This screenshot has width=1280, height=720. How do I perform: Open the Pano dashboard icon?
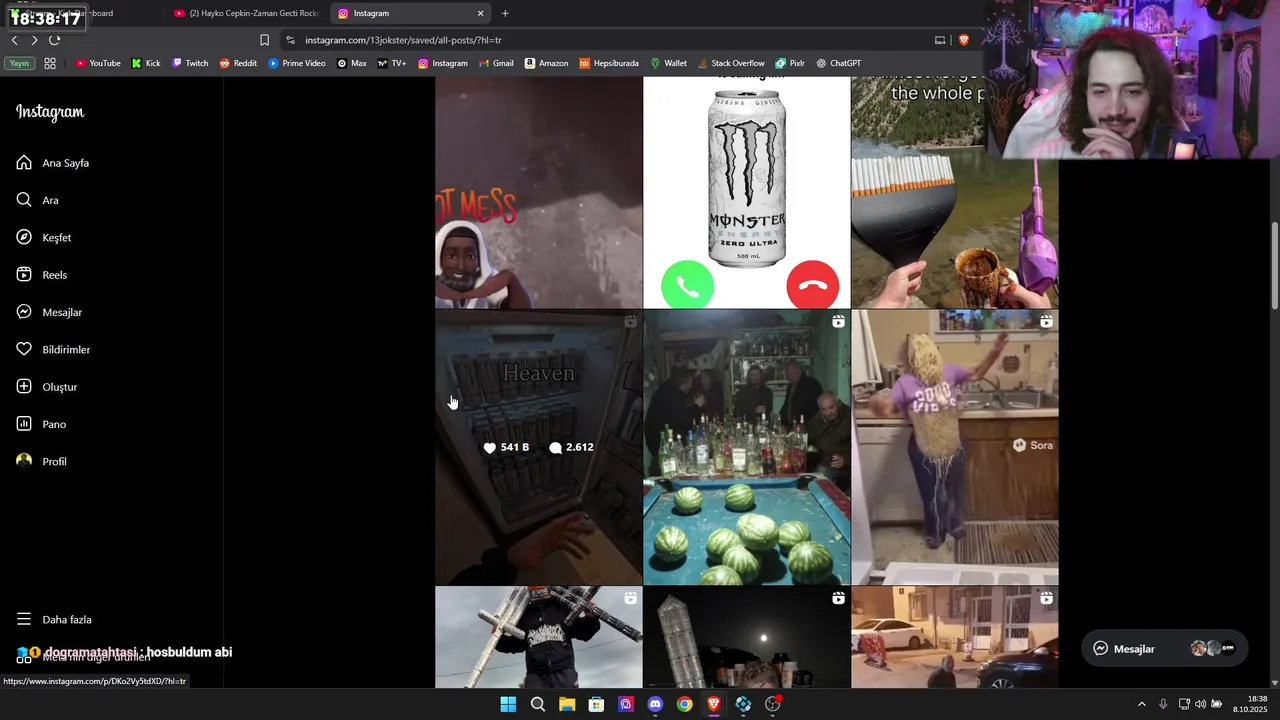24,424
